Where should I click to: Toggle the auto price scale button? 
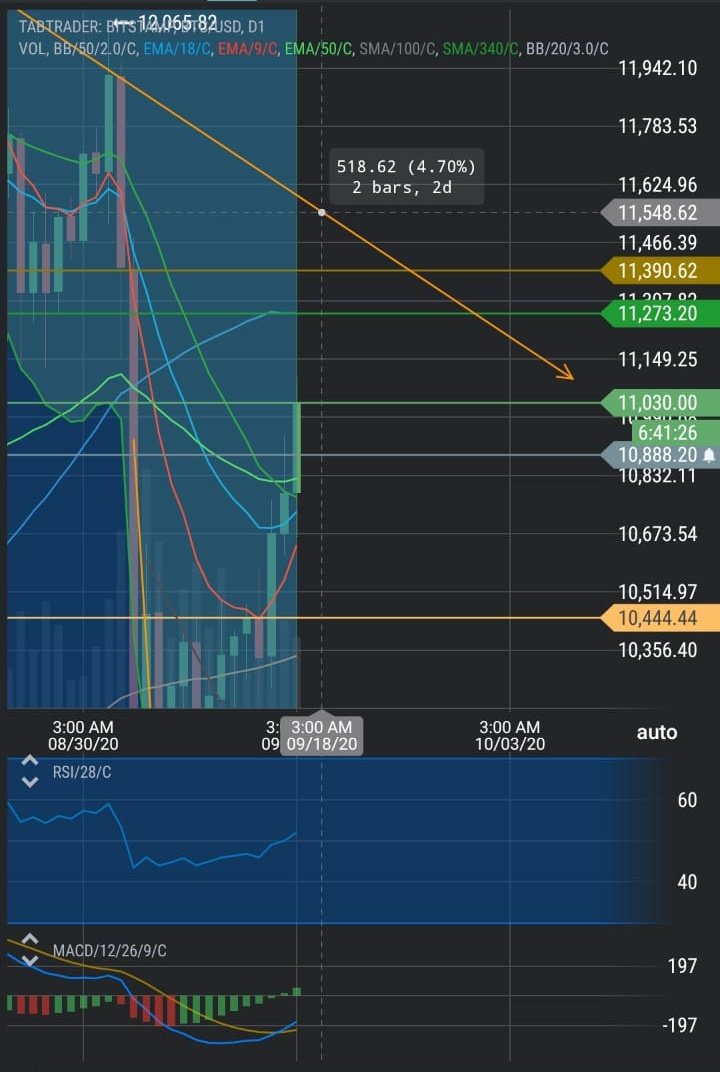[656, 733]
